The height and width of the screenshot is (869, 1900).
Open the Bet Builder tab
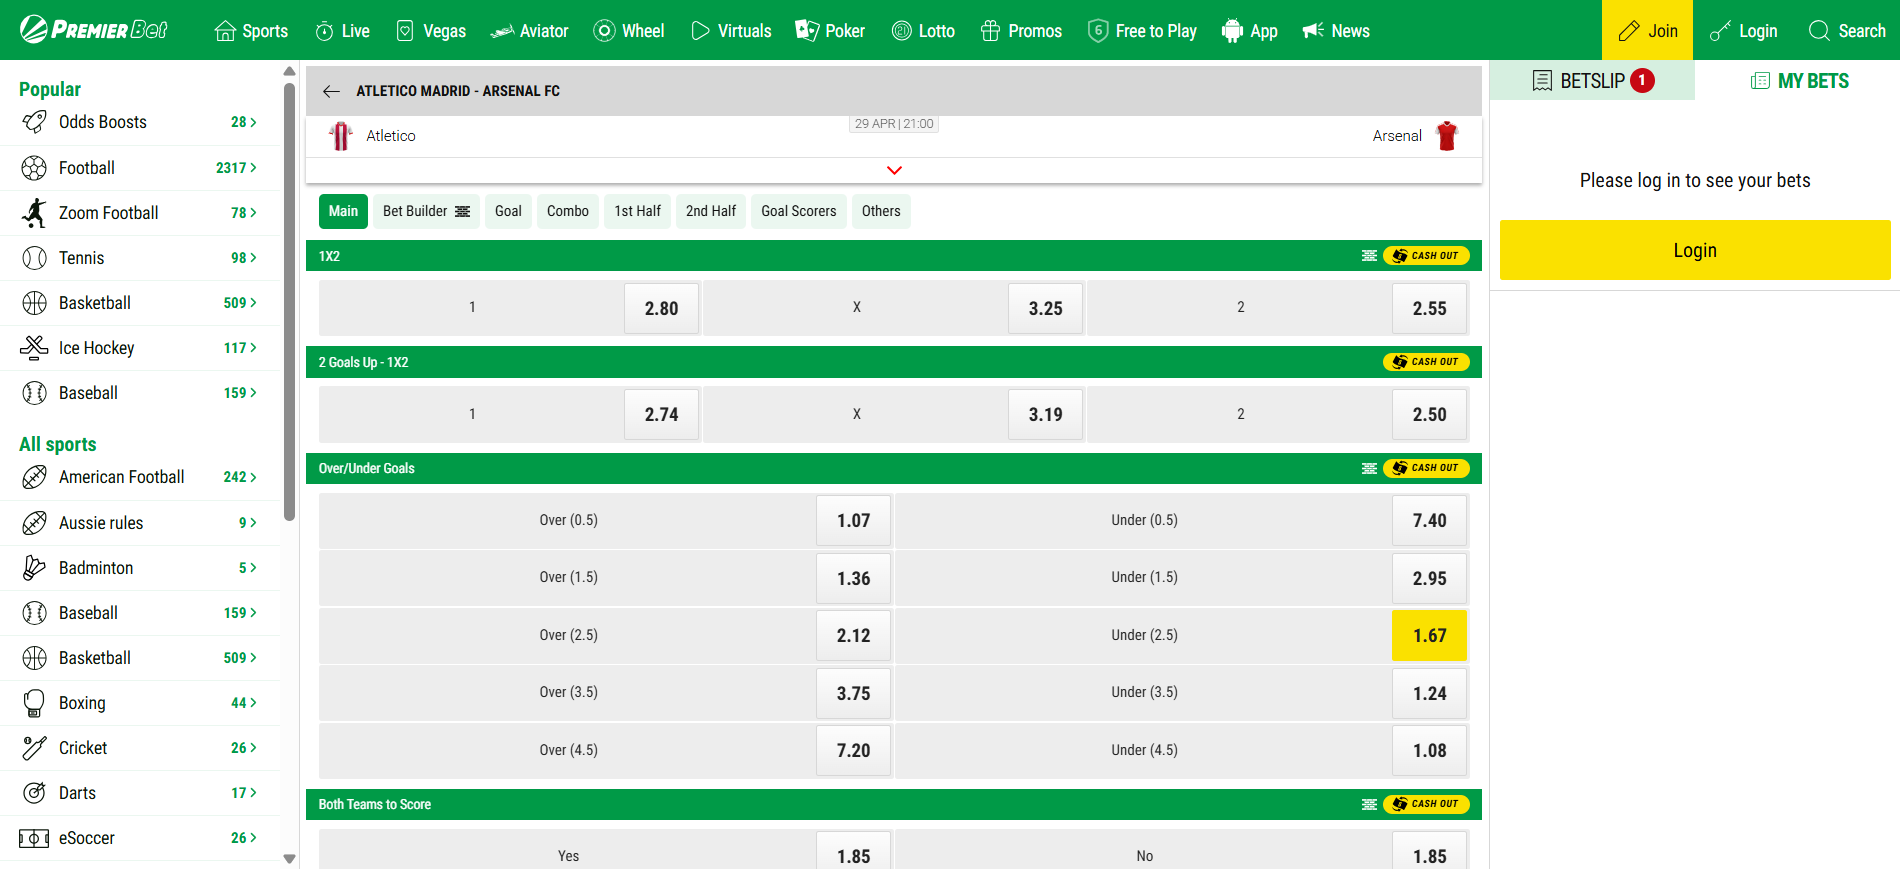(x=426, y=211)
